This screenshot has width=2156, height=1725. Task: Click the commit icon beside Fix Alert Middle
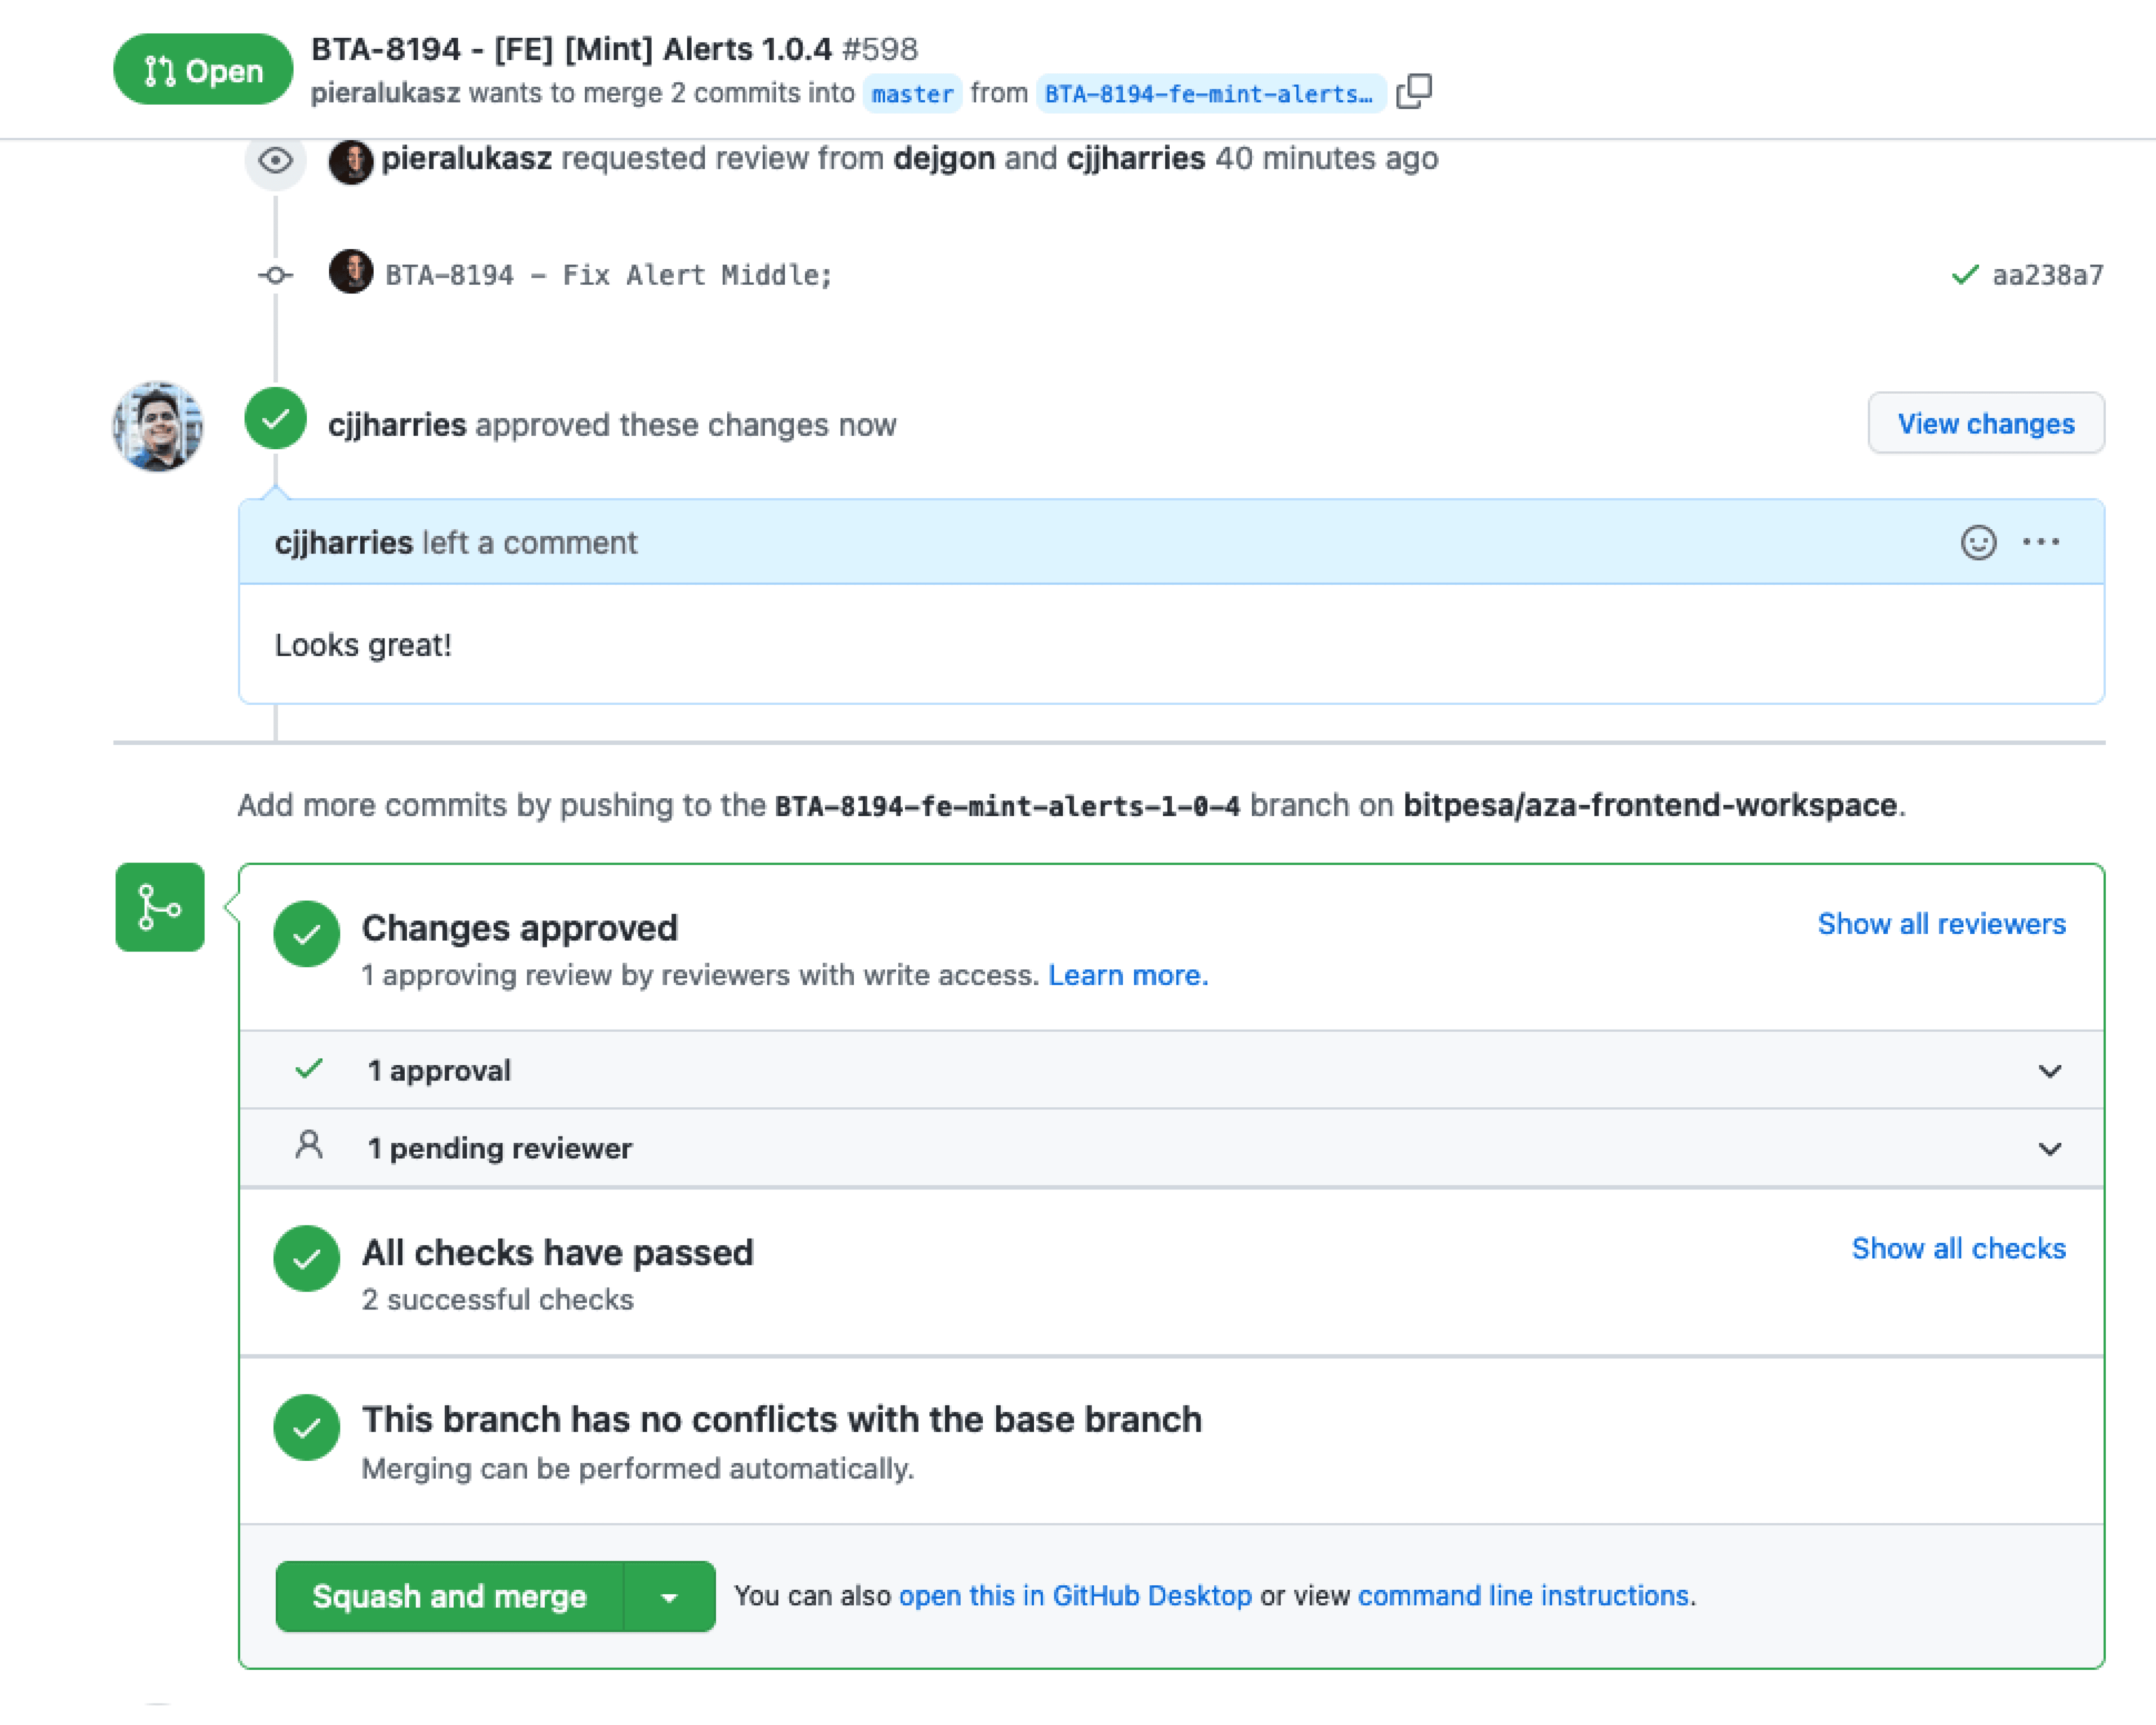tap(276, 275)
